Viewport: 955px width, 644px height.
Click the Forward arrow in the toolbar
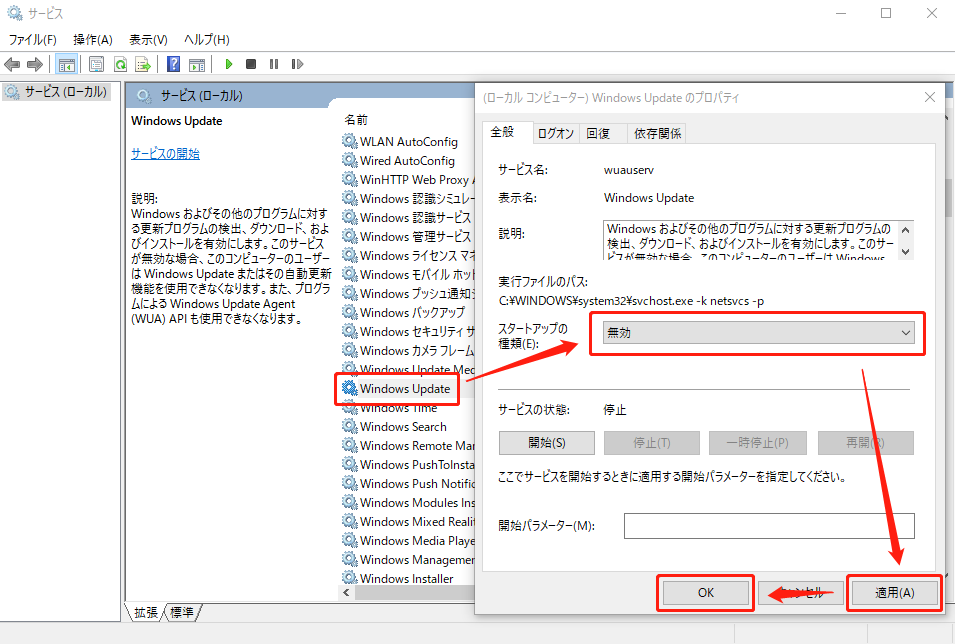pyautogui.click(x=35, y=64)
